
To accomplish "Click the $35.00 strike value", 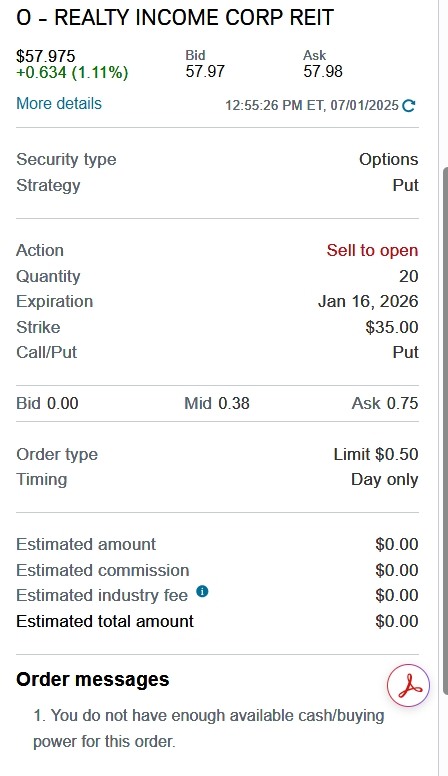I will pos(392,327).
